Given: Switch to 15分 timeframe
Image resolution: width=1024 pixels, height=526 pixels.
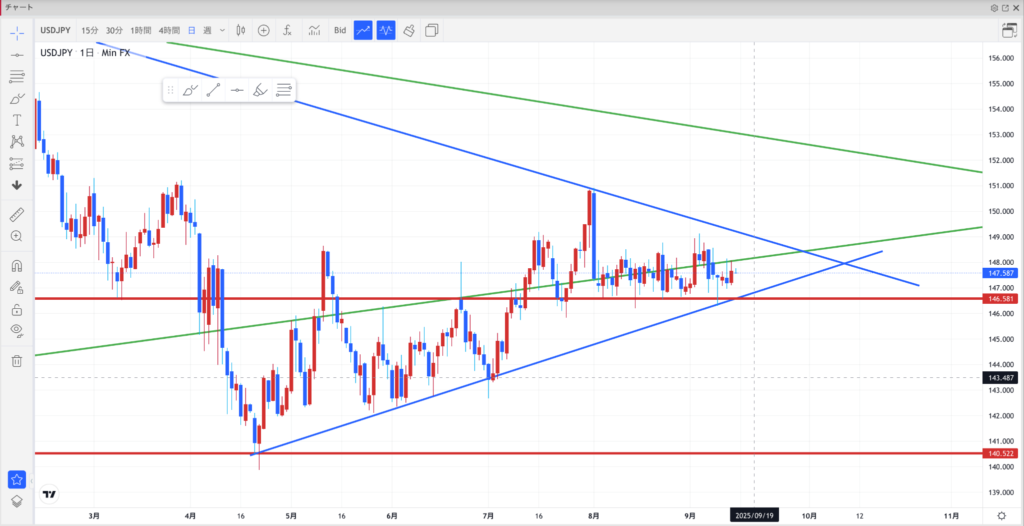Looking at the screenshot, I should tap(89, 30).
